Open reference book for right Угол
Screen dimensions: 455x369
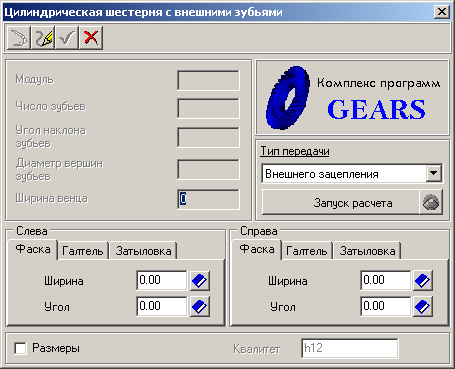point(423,307)
